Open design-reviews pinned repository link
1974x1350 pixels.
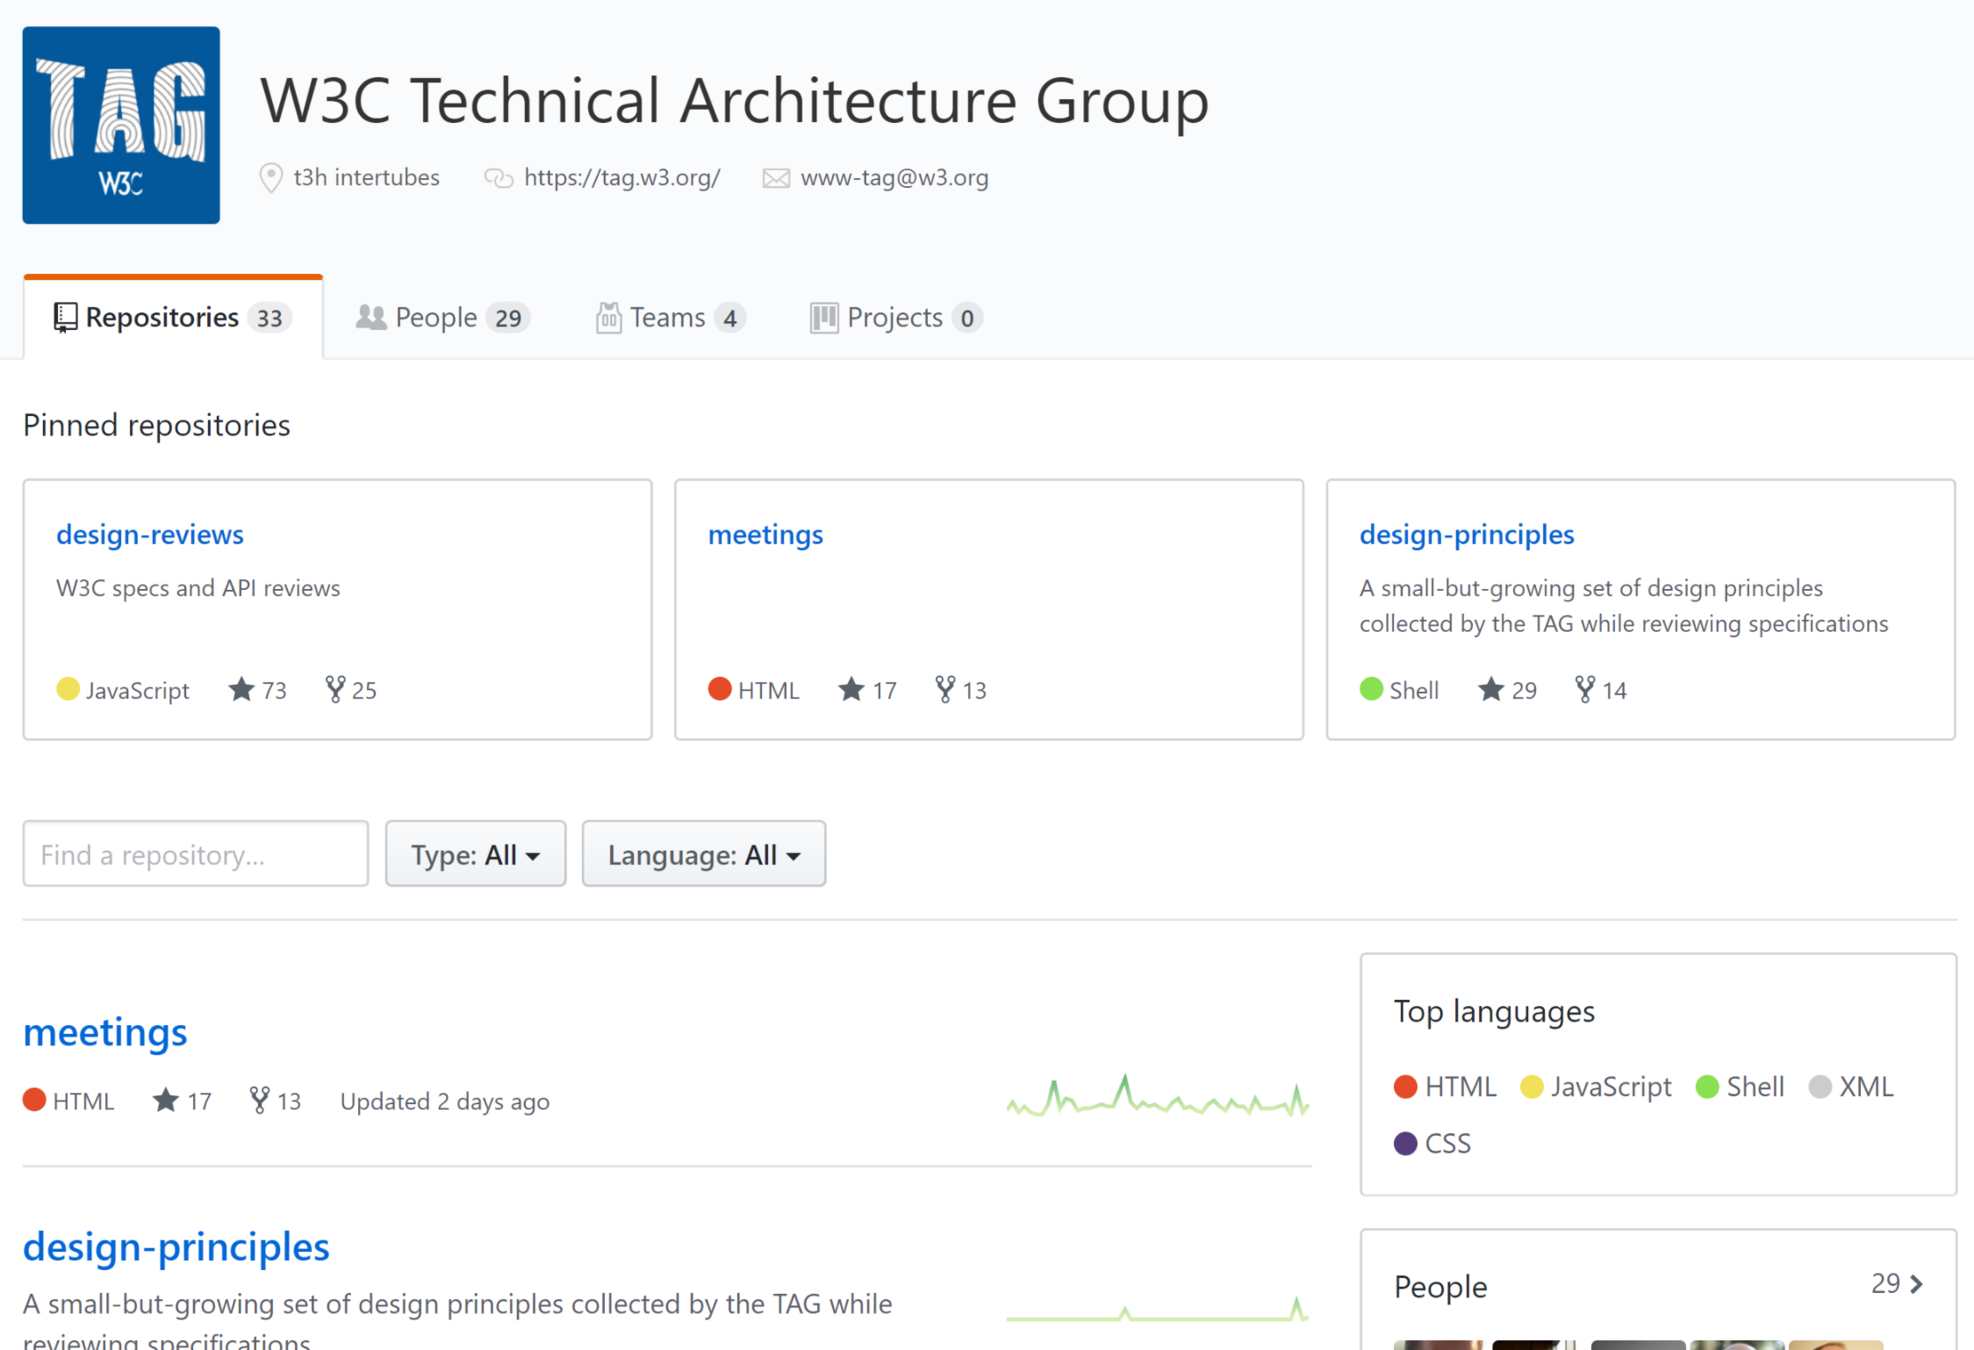150,534
